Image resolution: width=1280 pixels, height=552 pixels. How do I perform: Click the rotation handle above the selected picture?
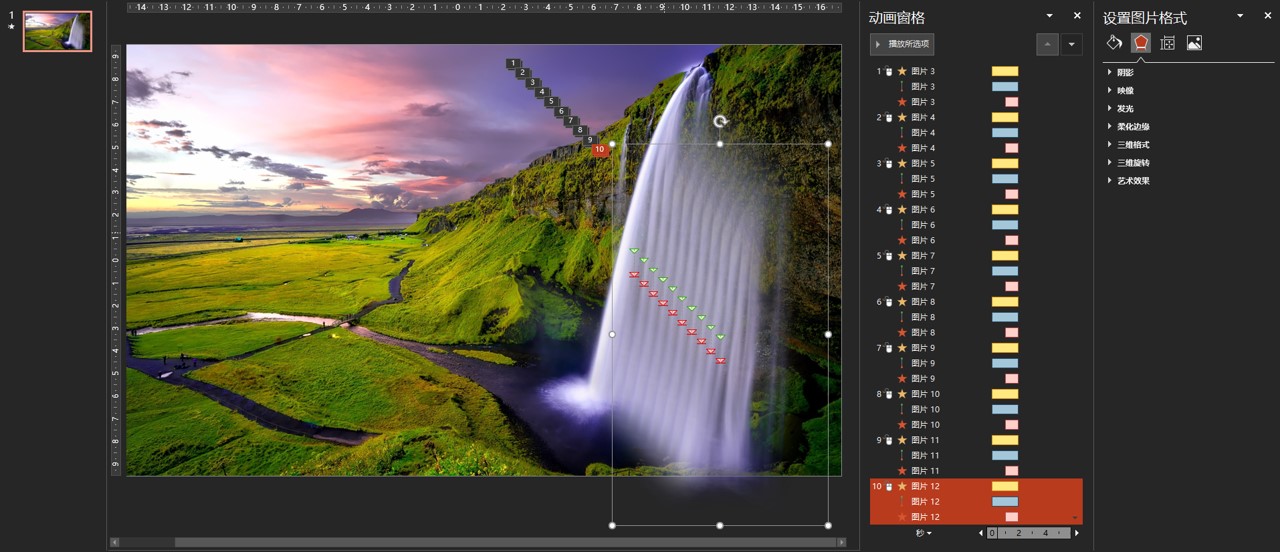click(x=720, y=122)
